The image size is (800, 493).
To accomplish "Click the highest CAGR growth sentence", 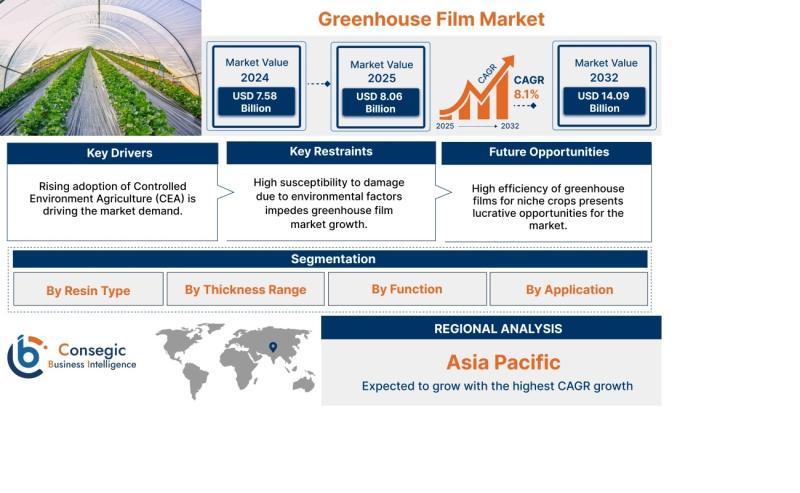I will point(497,386).
